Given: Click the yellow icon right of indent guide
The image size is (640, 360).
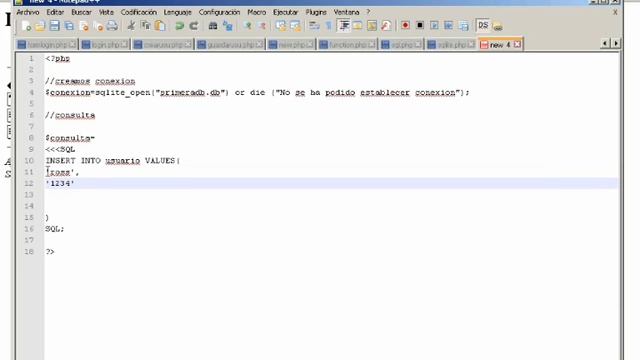Looking at the screenshot, I should coord(358,26).
